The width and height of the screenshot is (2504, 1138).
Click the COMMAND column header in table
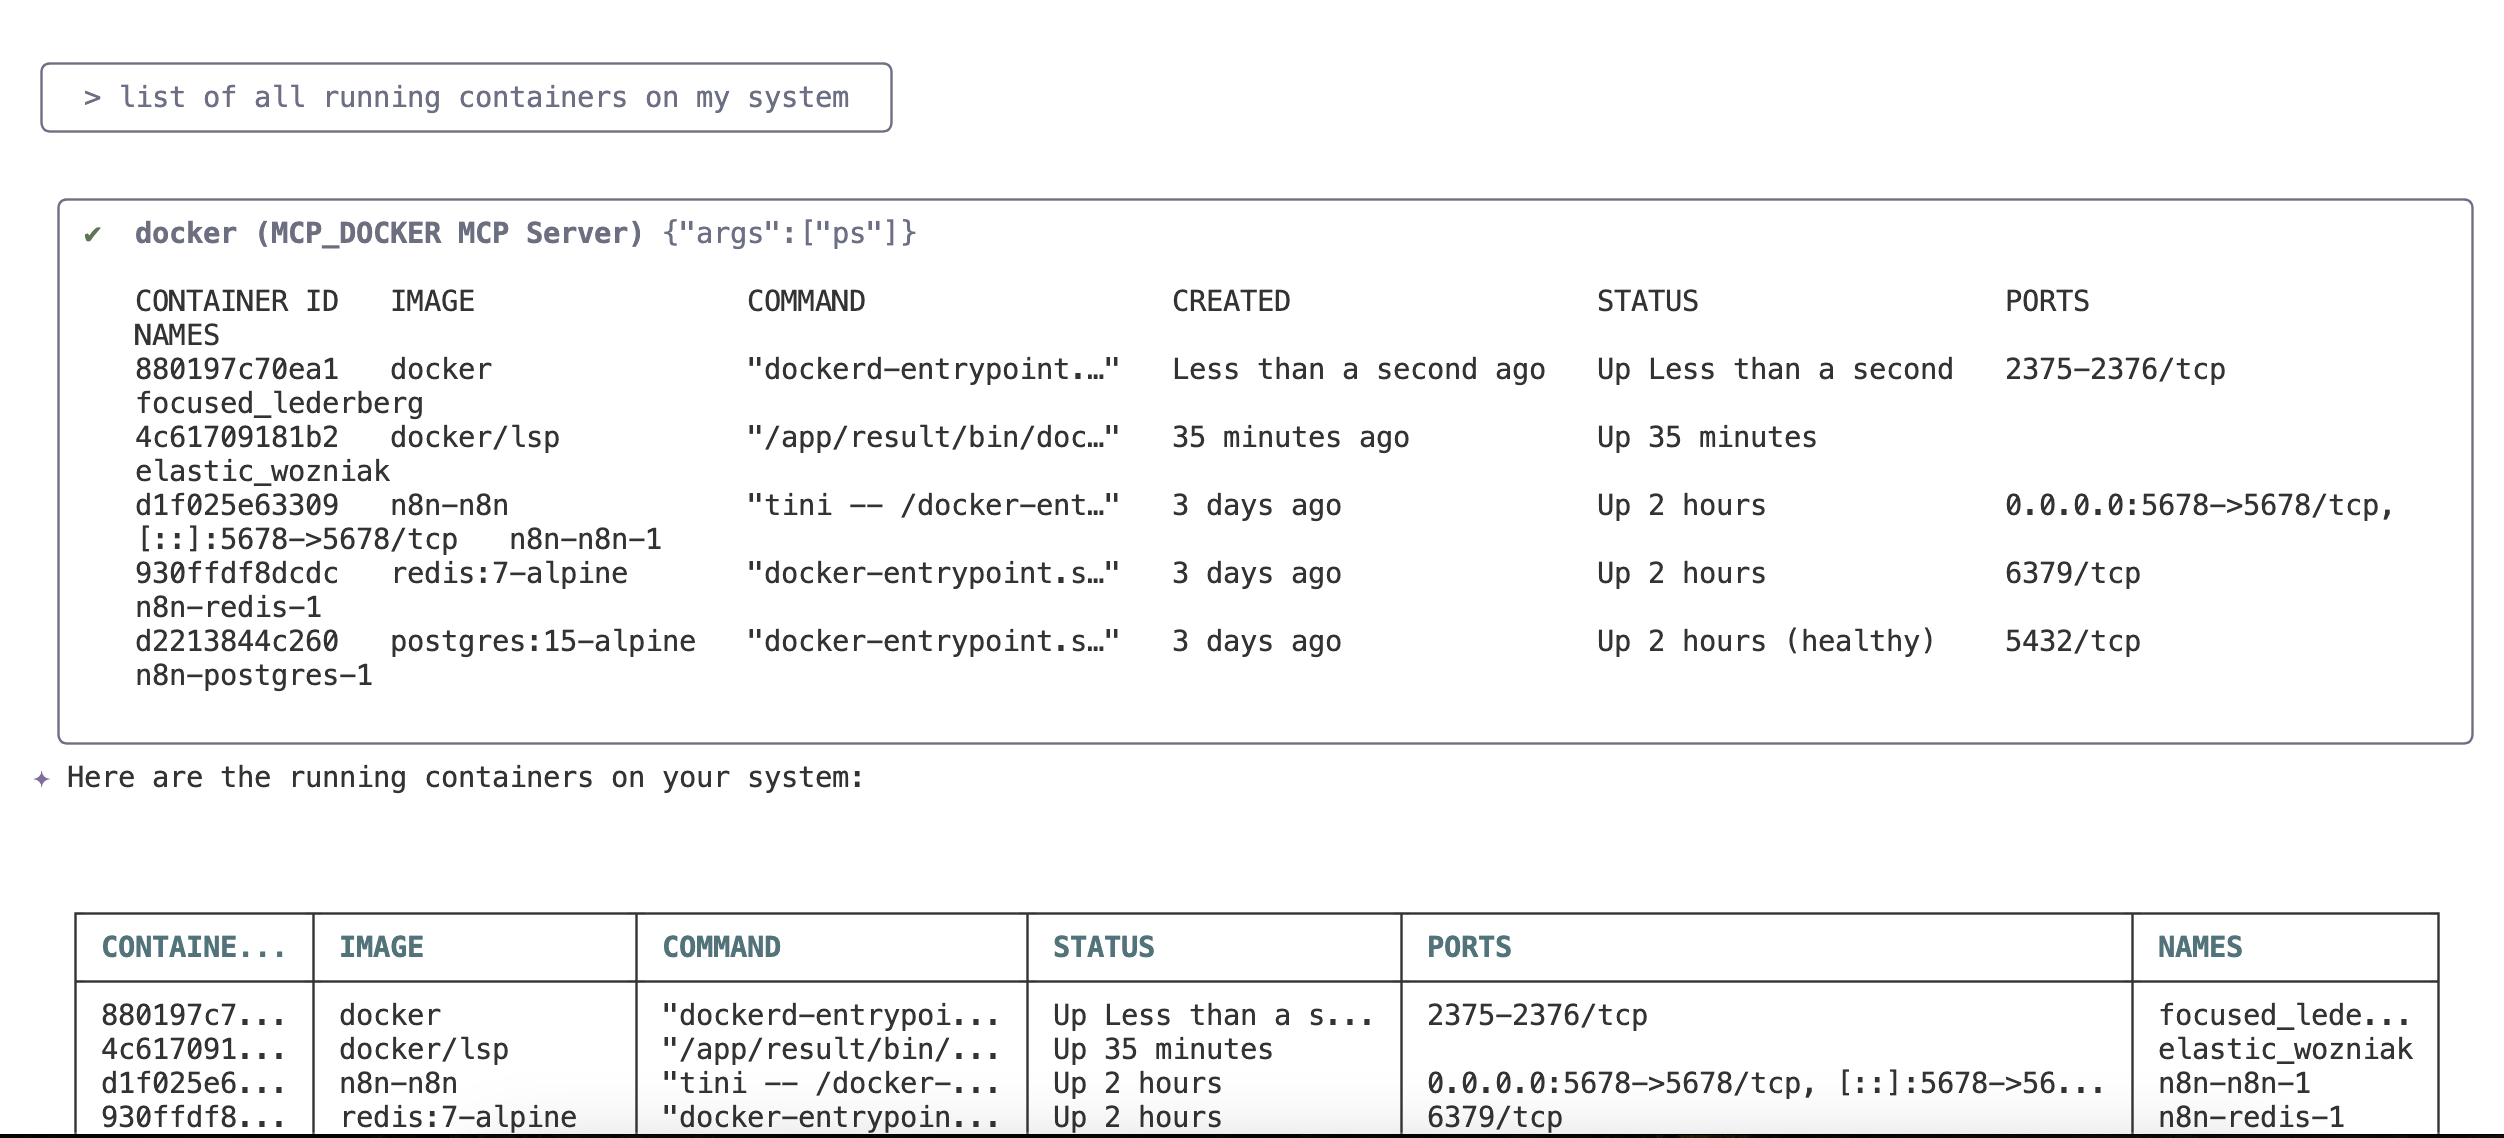pyautogui.click(x=721, y=947)
